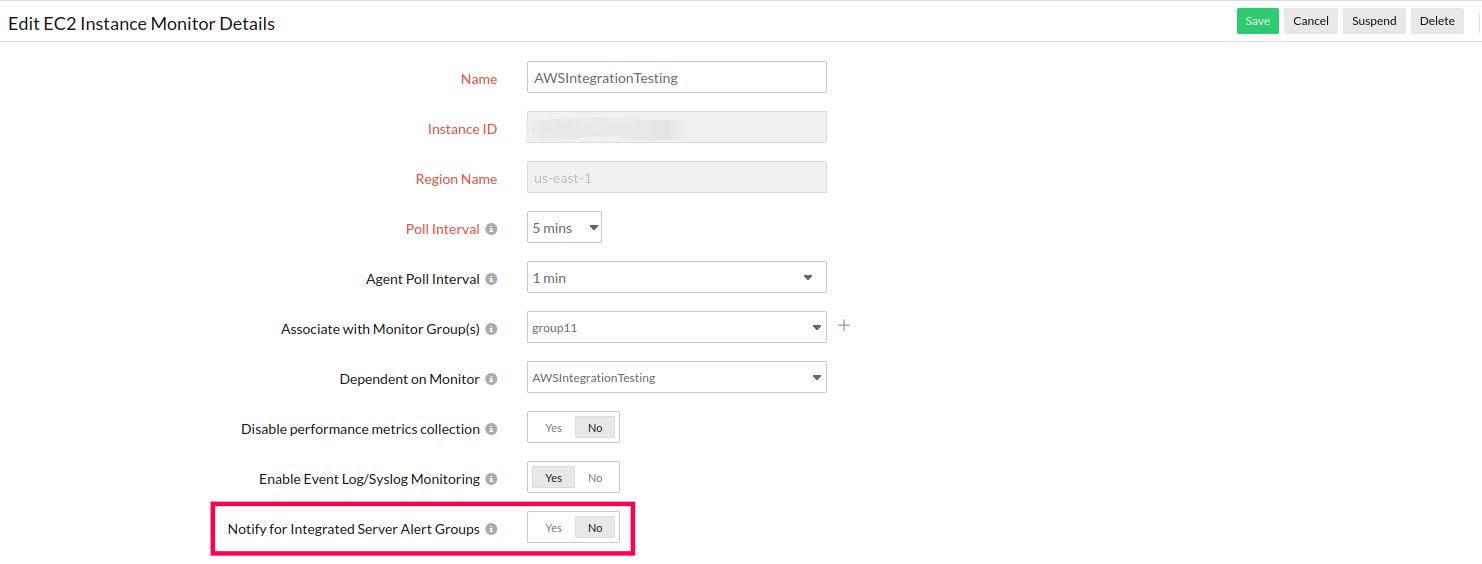Click info icon for Enable Event Log/Syslog Monitoring

pyautogui.click(x=491, y=479)
